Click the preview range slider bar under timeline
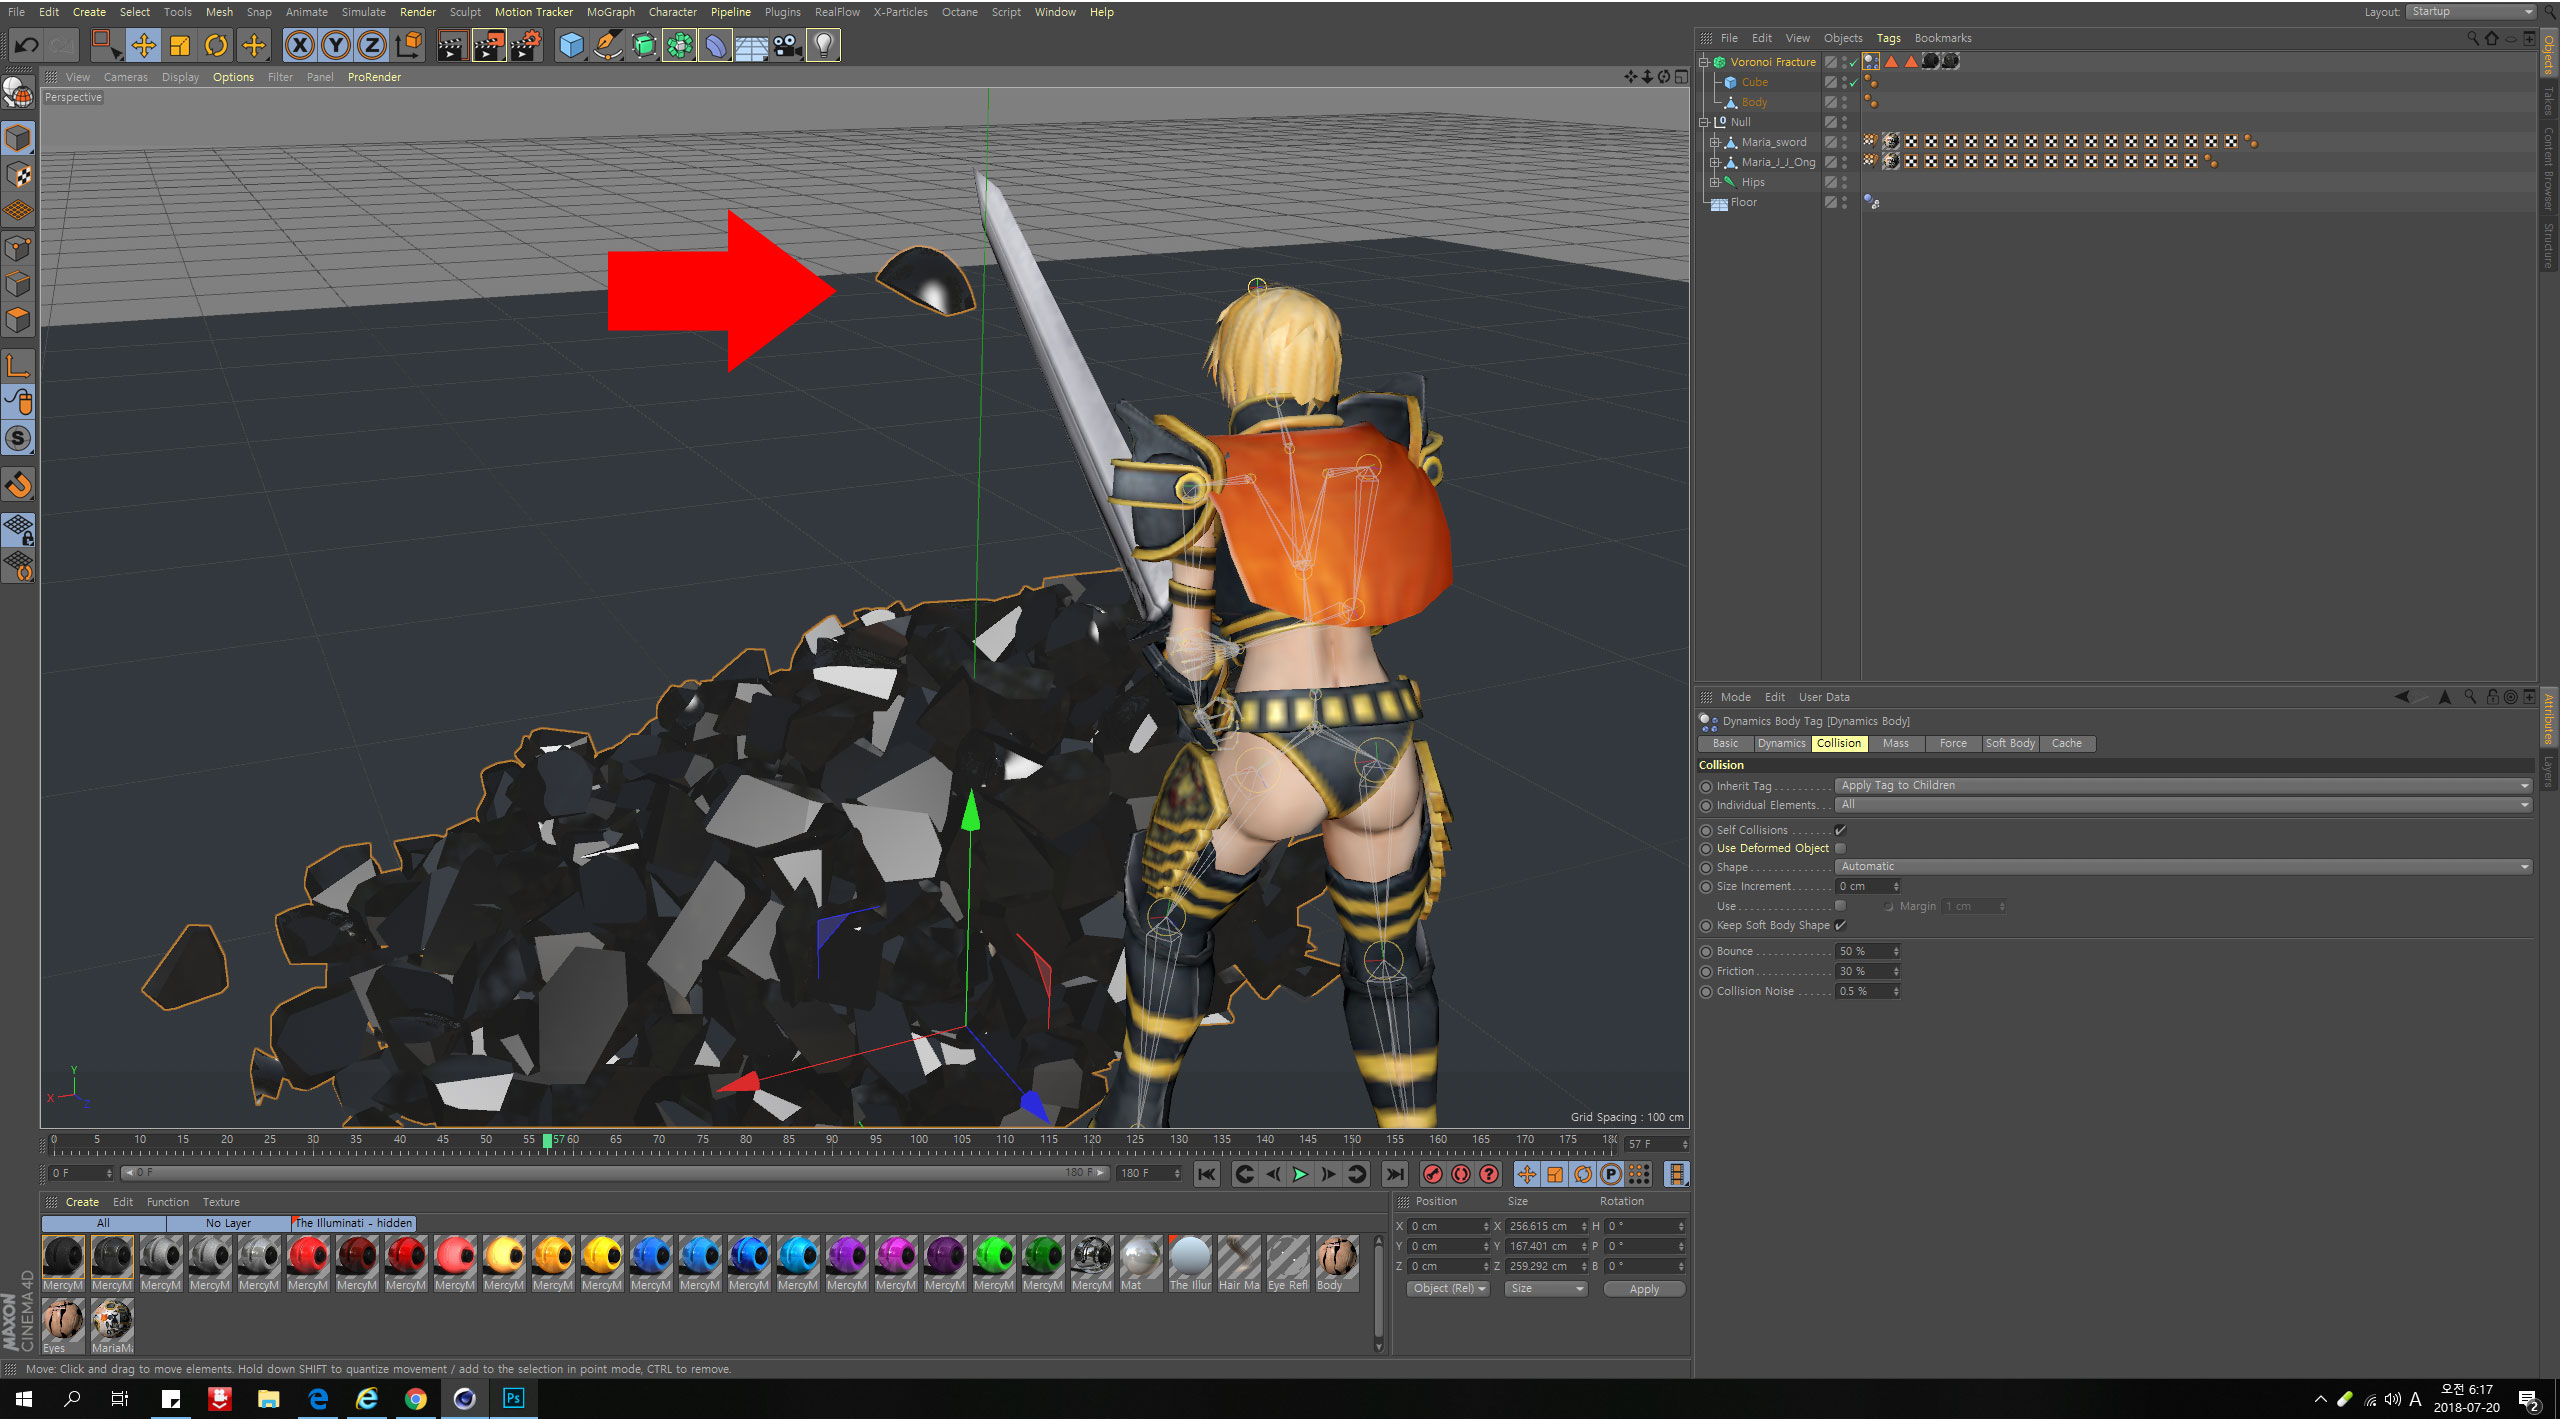The height and width of the screenshot is (1419, 2560). click(614, 1172)
